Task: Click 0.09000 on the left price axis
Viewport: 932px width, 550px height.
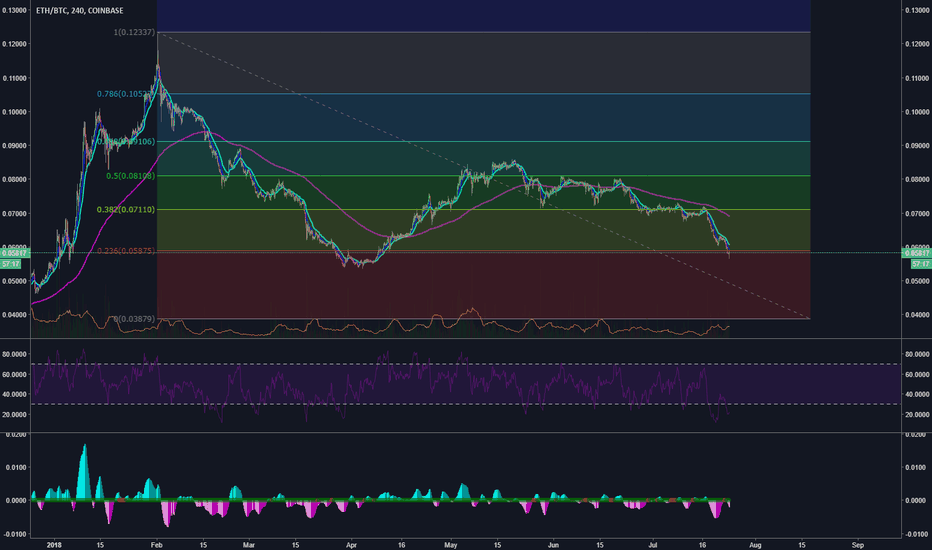Action: 14,146
